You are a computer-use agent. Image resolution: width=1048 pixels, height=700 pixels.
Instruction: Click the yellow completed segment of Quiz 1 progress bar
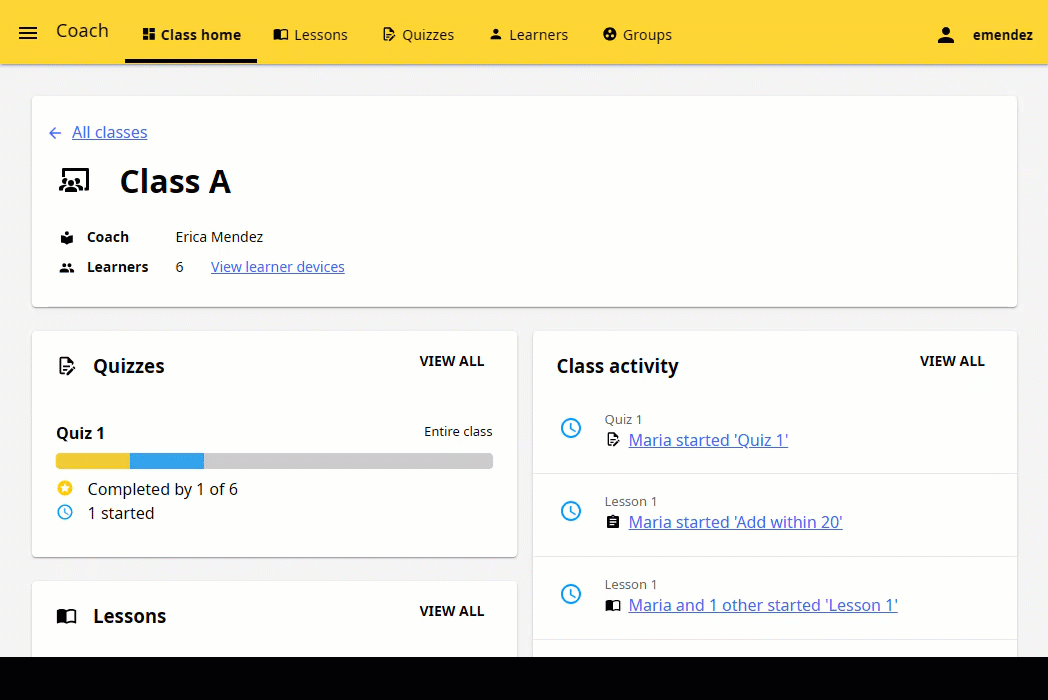tap(93, 461)
